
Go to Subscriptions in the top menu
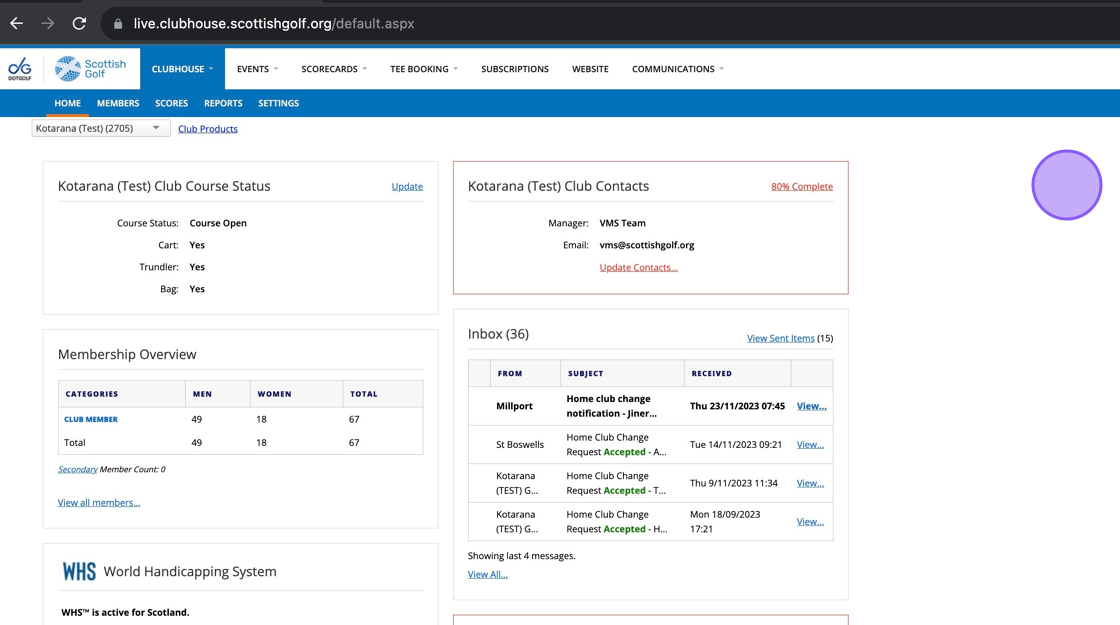pos(514,69)
